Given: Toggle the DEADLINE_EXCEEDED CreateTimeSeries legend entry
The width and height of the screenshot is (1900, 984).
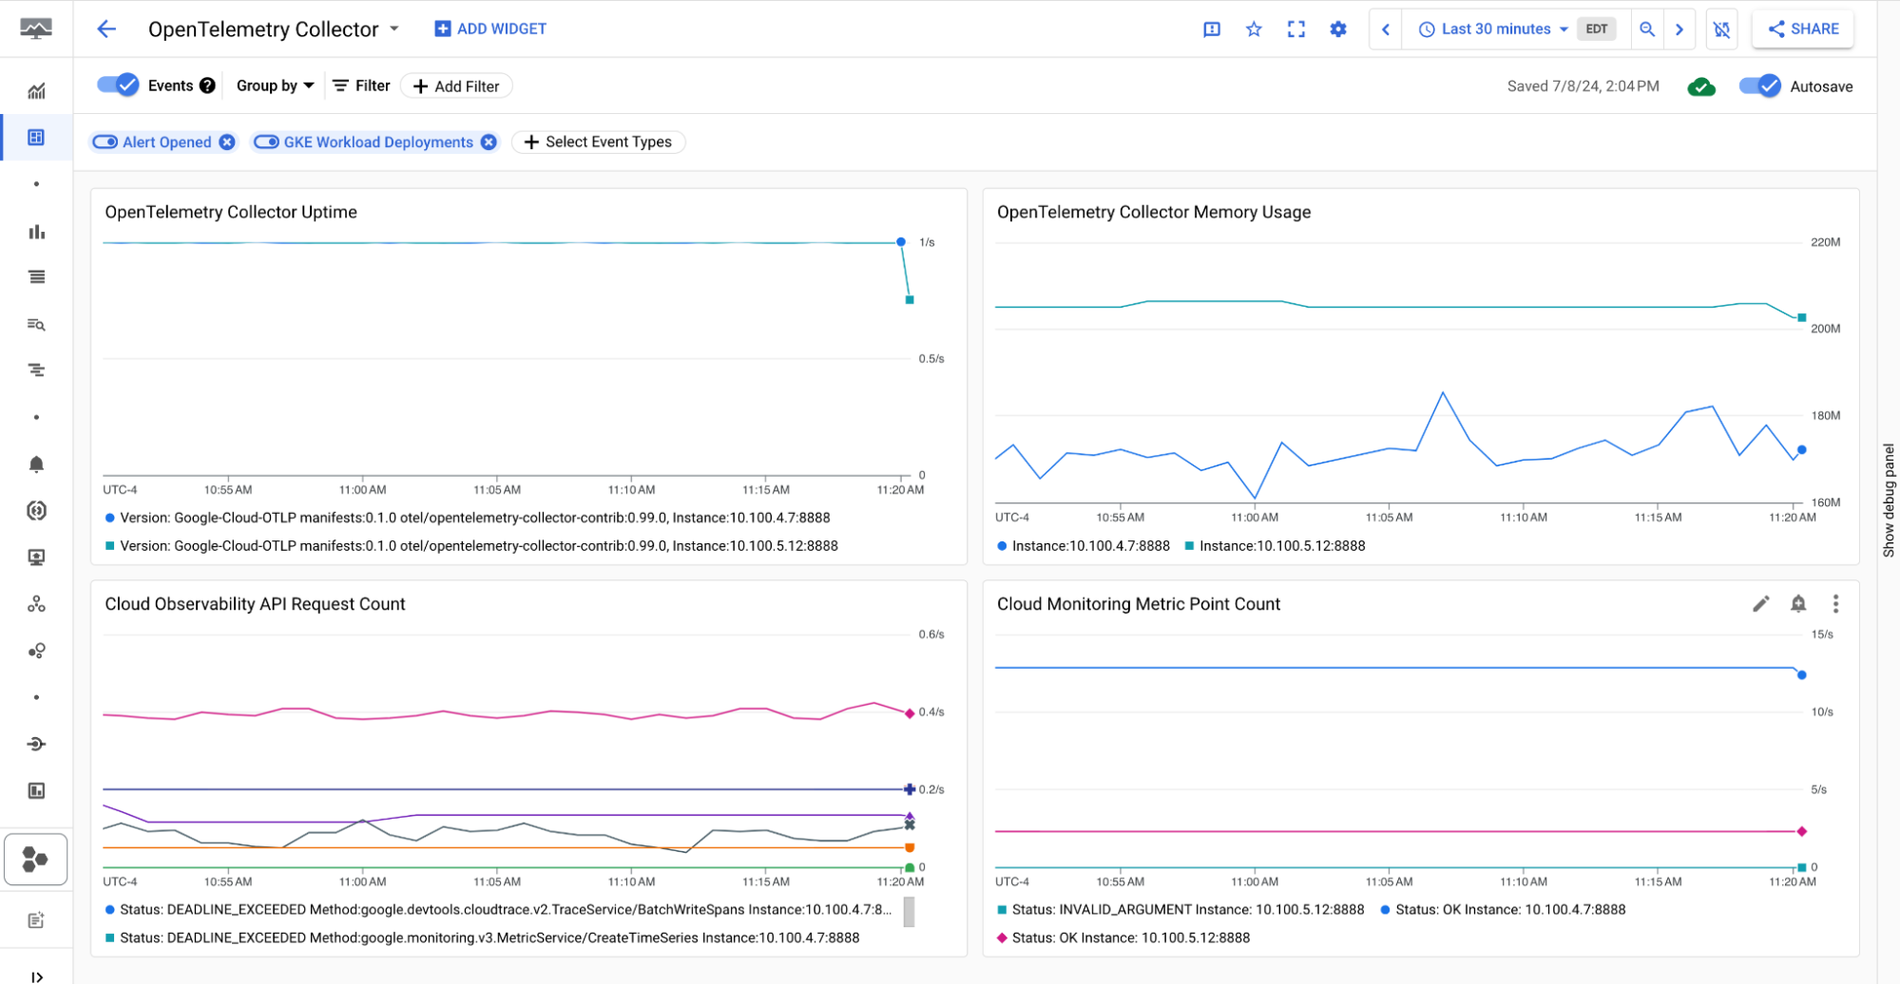Looking at the screenshot, I should click(482, 938).
